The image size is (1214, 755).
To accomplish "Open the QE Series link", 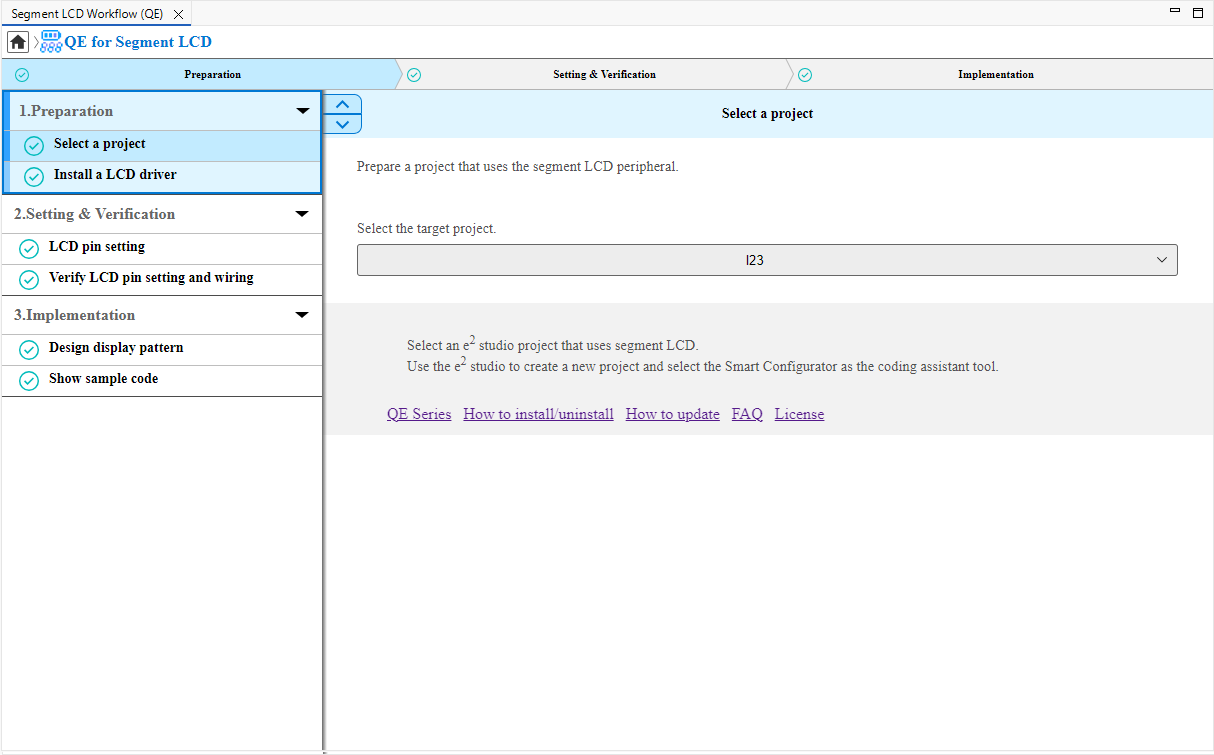I will (419, 414).
